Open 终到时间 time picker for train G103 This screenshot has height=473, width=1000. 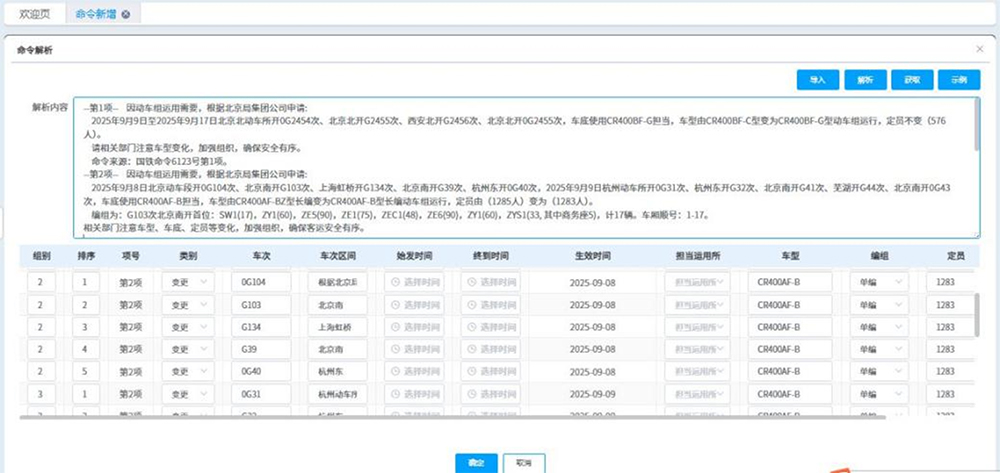[490, 303]
